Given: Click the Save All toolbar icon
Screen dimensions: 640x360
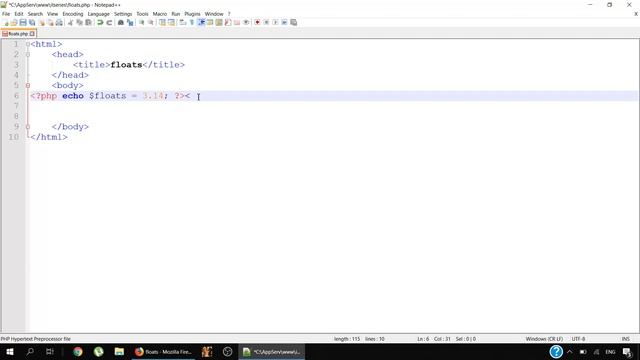Looking at the screenshot, I should pyautogui.click(x=32, y=22).
